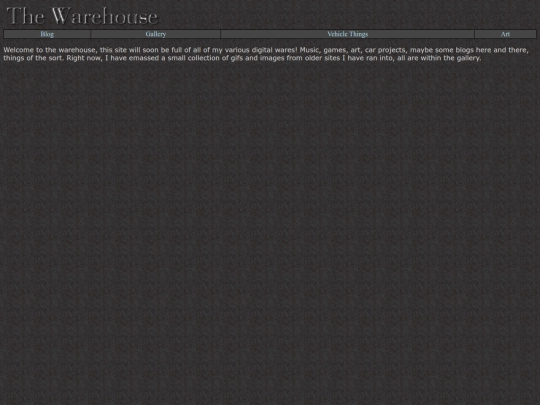
Task: Open the Blog navigation link
Action: pyautogui.click(x=47, y=34)
